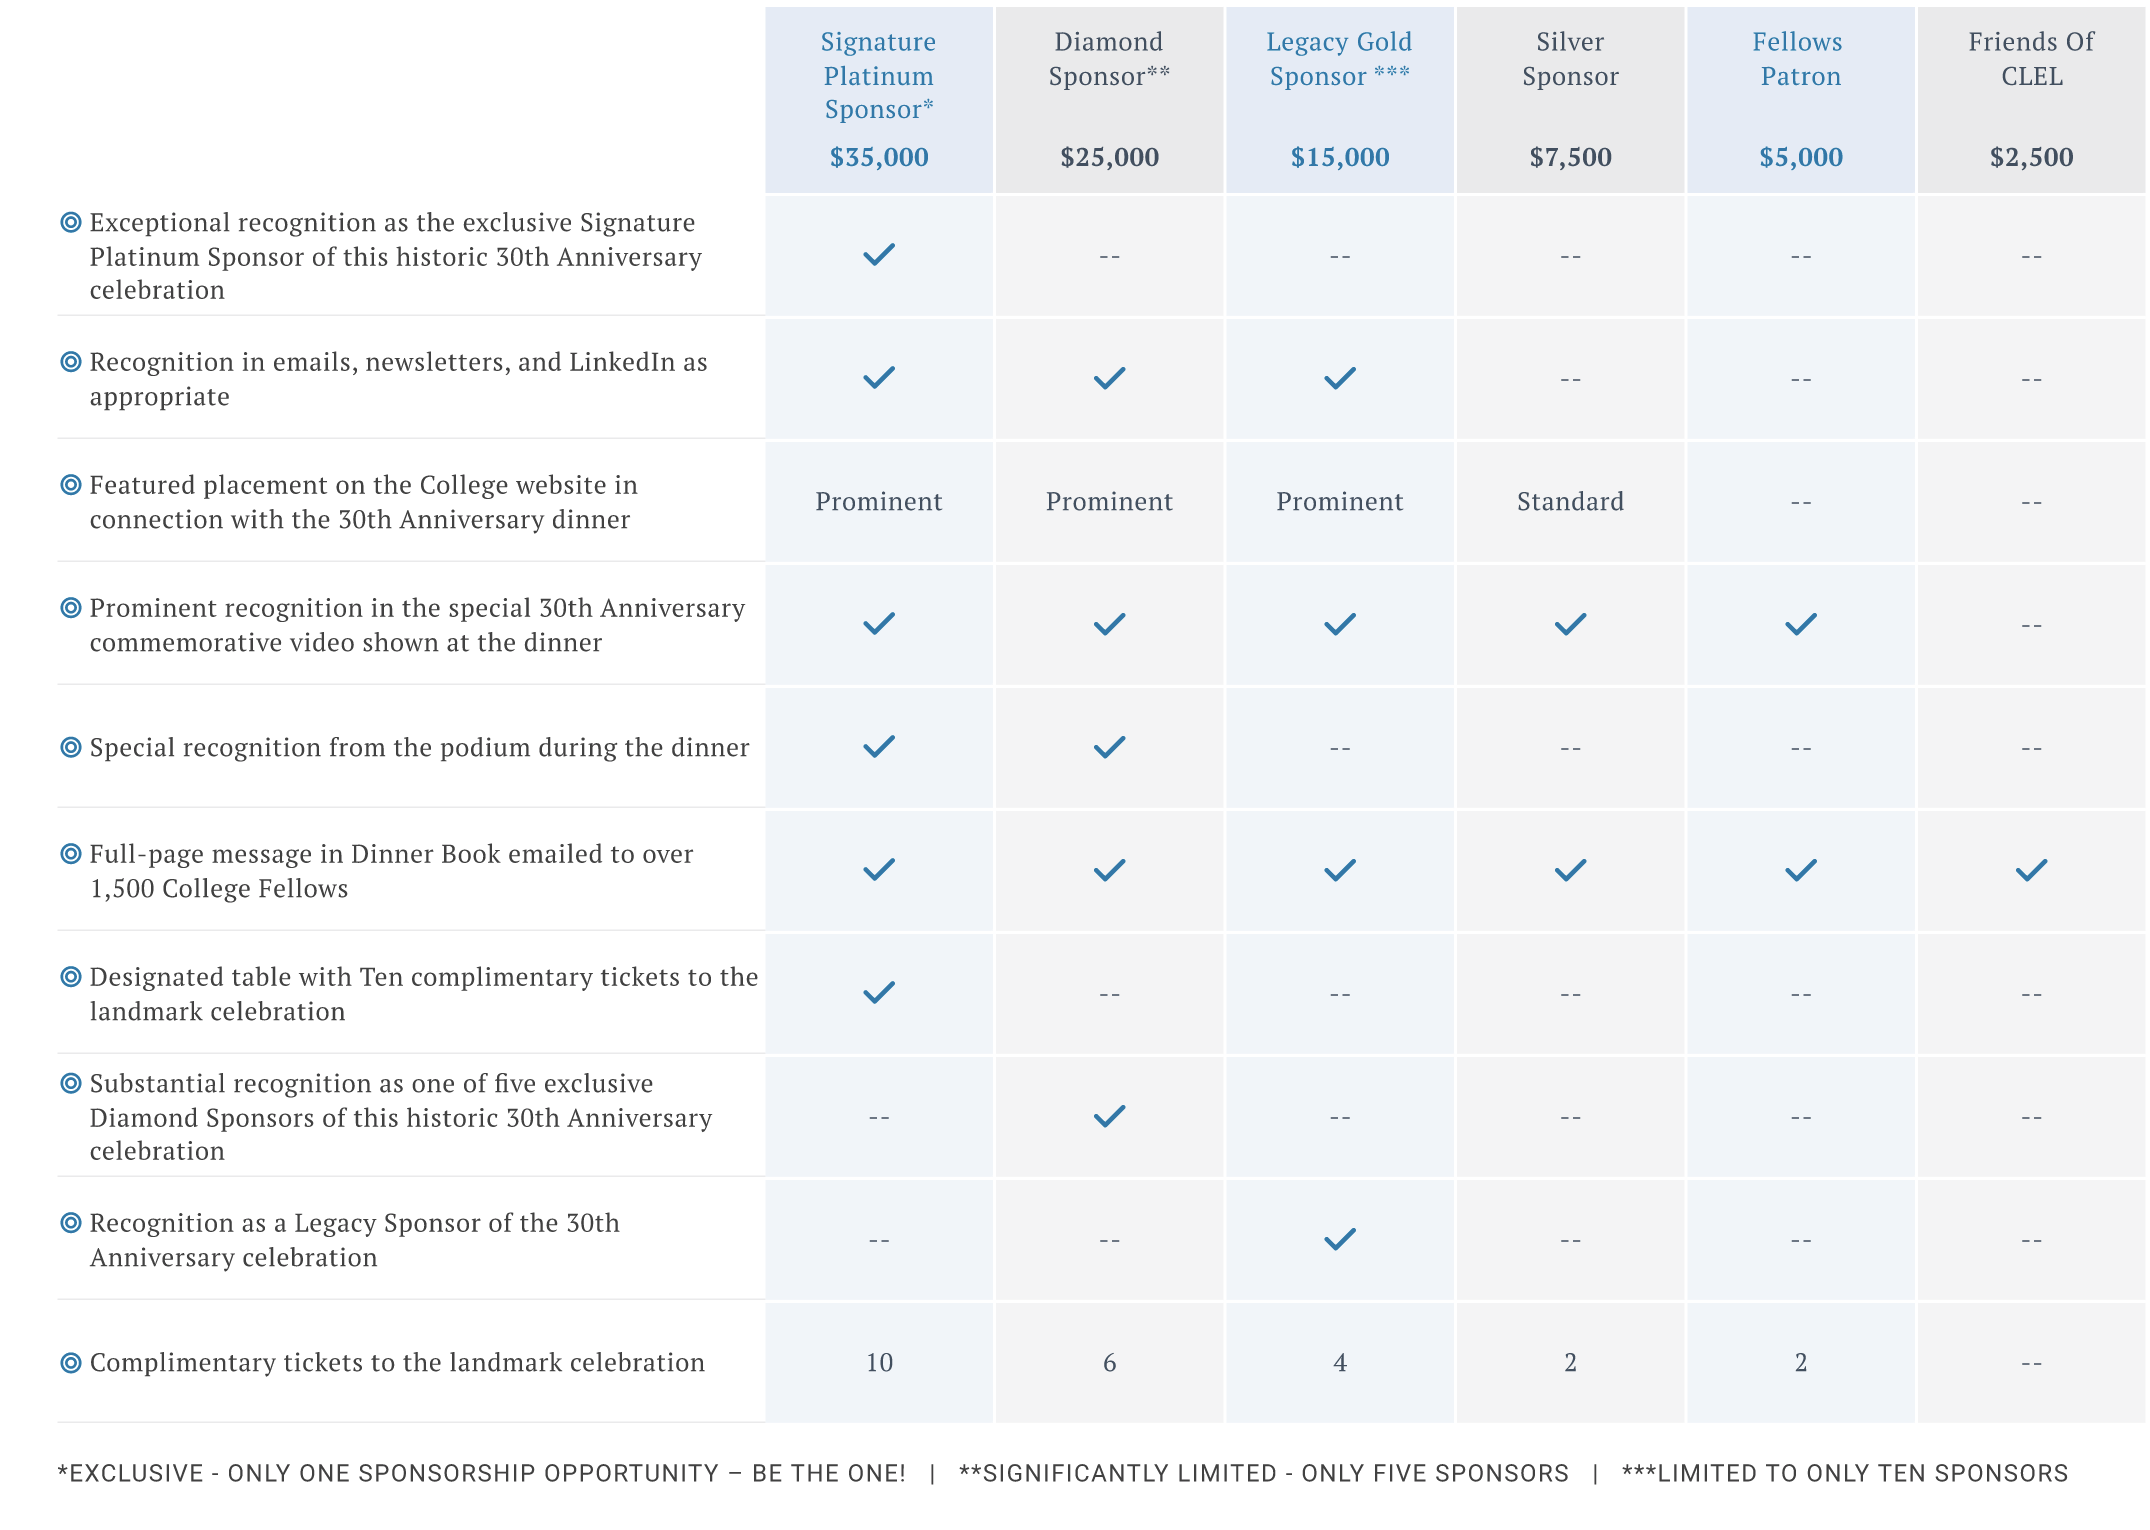Select the Legacy Gold Sponsor column header

click(x=1340, y=59)
